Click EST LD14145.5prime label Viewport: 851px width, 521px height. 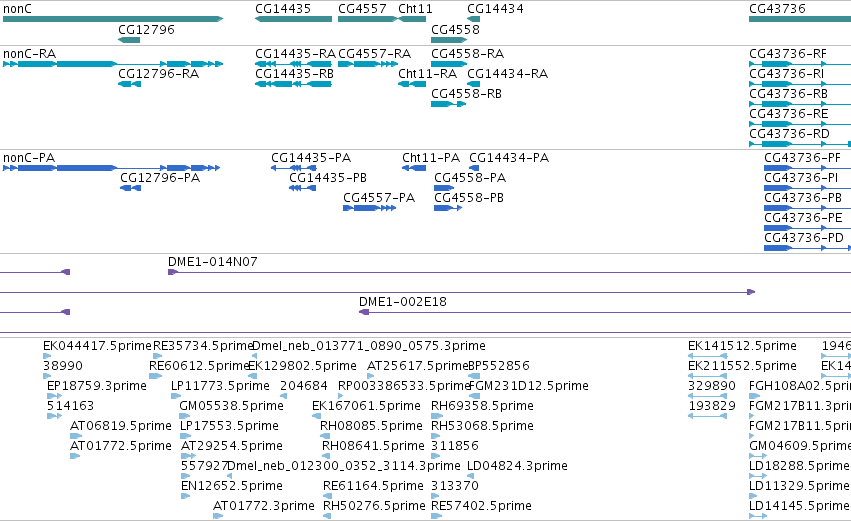click(799, 506)
